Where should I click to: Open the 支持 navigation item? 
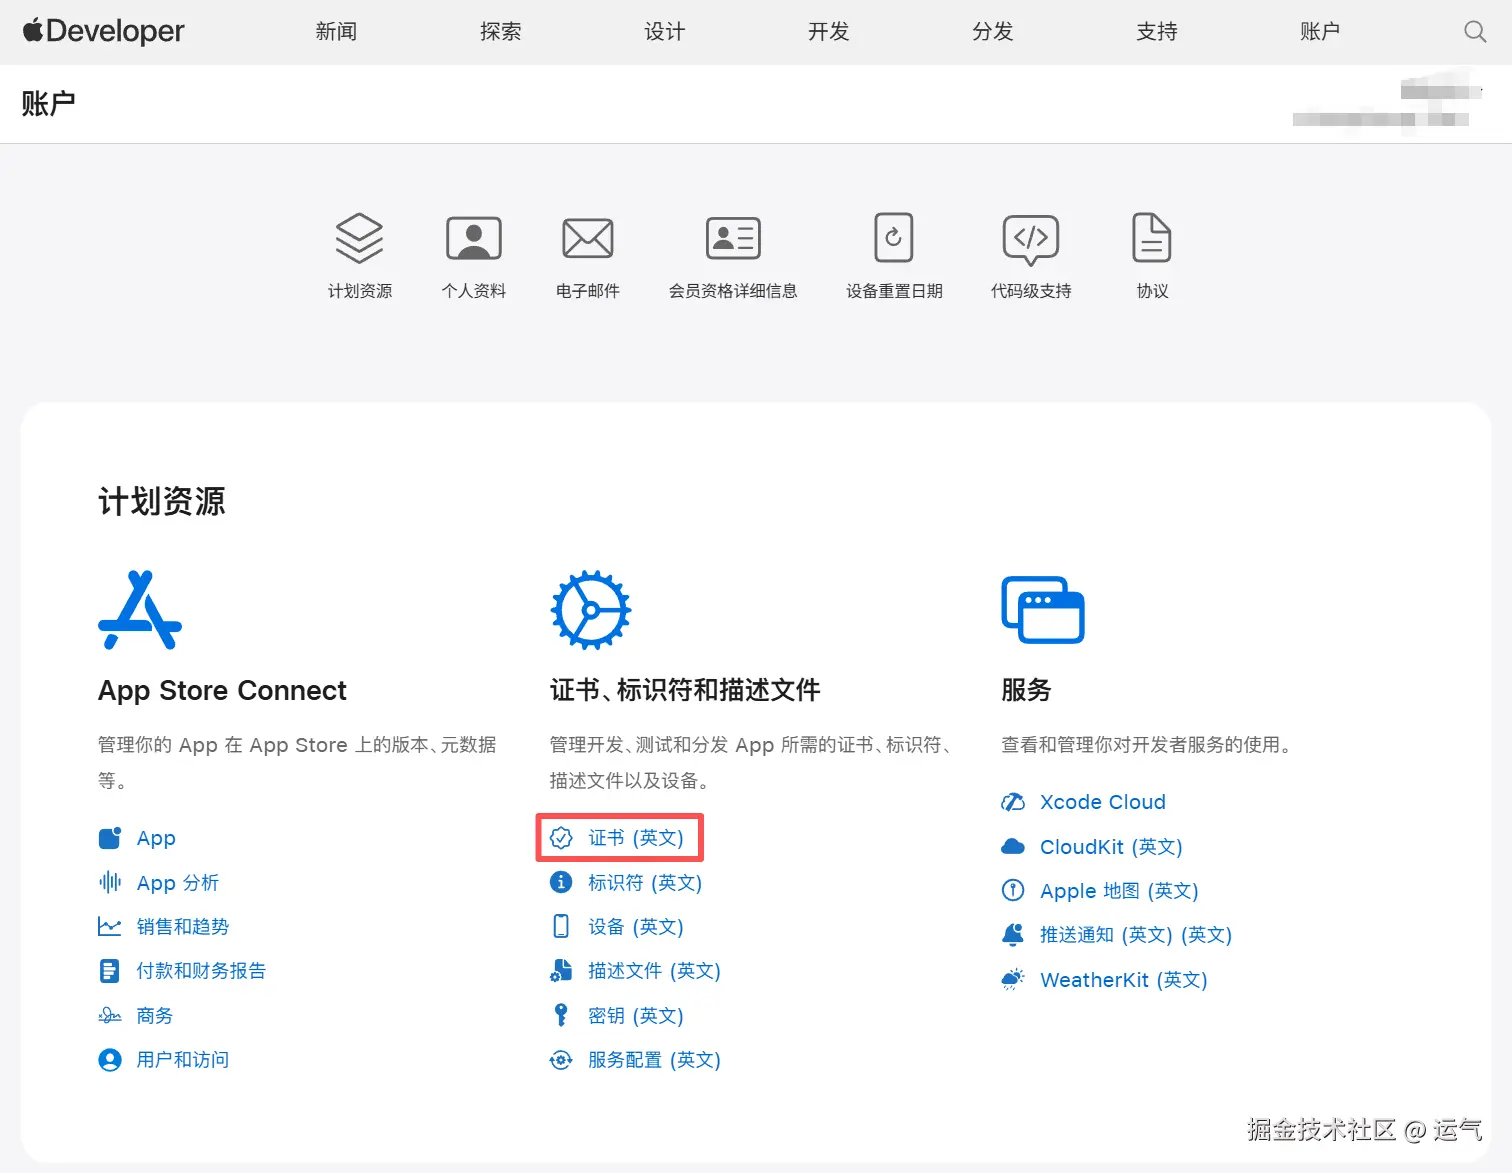1156,32
